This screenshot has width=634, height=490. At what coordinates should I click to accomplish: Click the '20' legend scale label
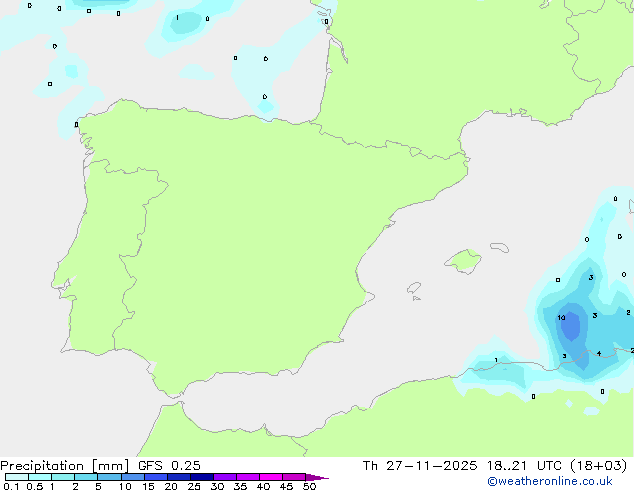[x=171, y=486]
